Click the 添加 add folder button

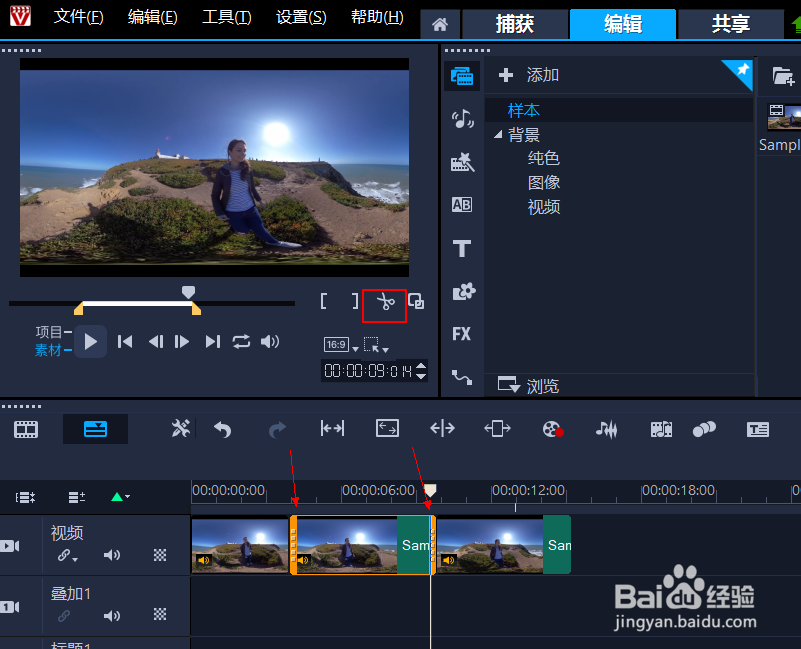tap(529, 75)
